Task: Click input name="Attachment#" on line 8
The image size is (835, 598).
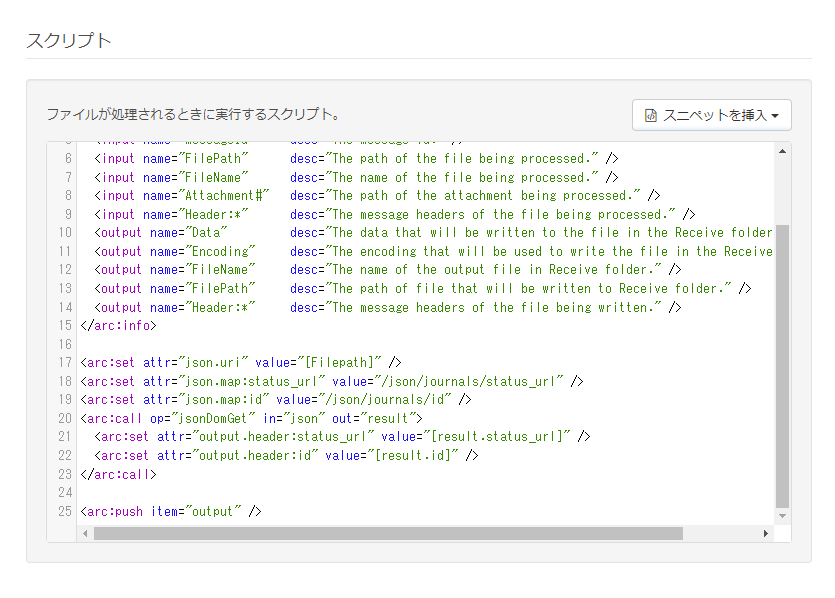Action: point(182,195)
